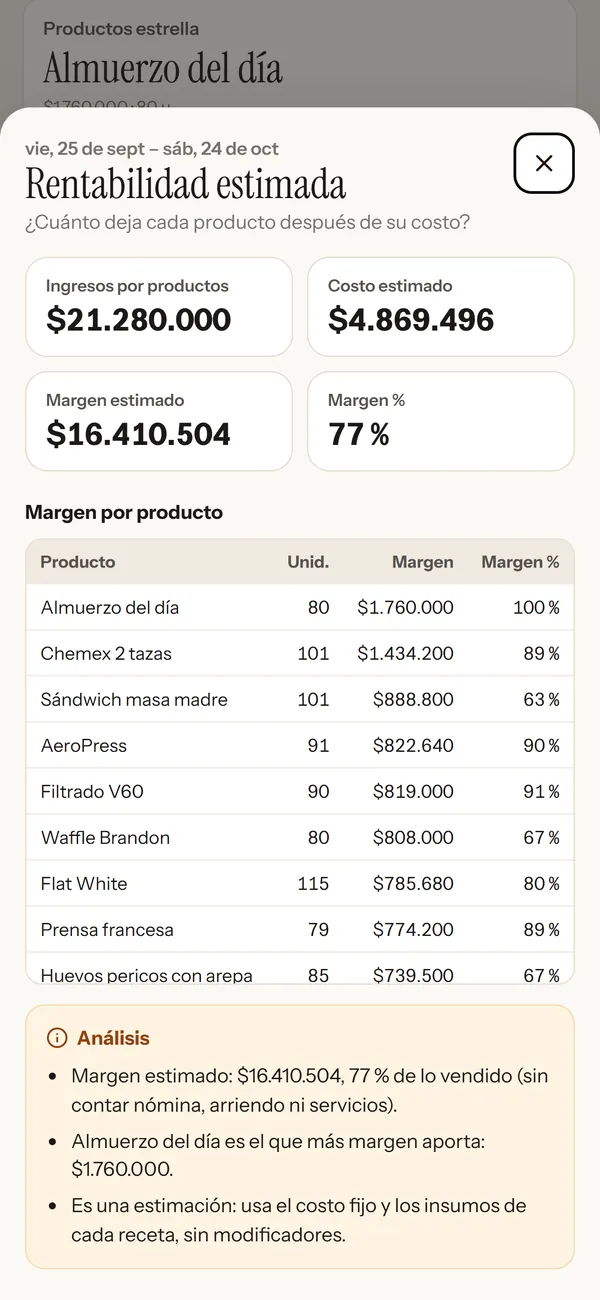600x1300 pixels.
Task: Click the 63 % margin cell
Action: [541, 700]
